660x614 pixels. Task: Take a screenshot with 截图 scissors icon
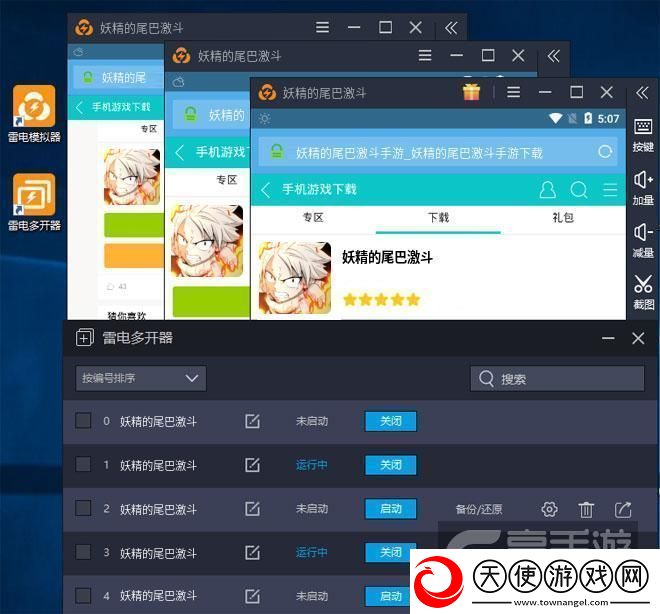click(643, 292)
